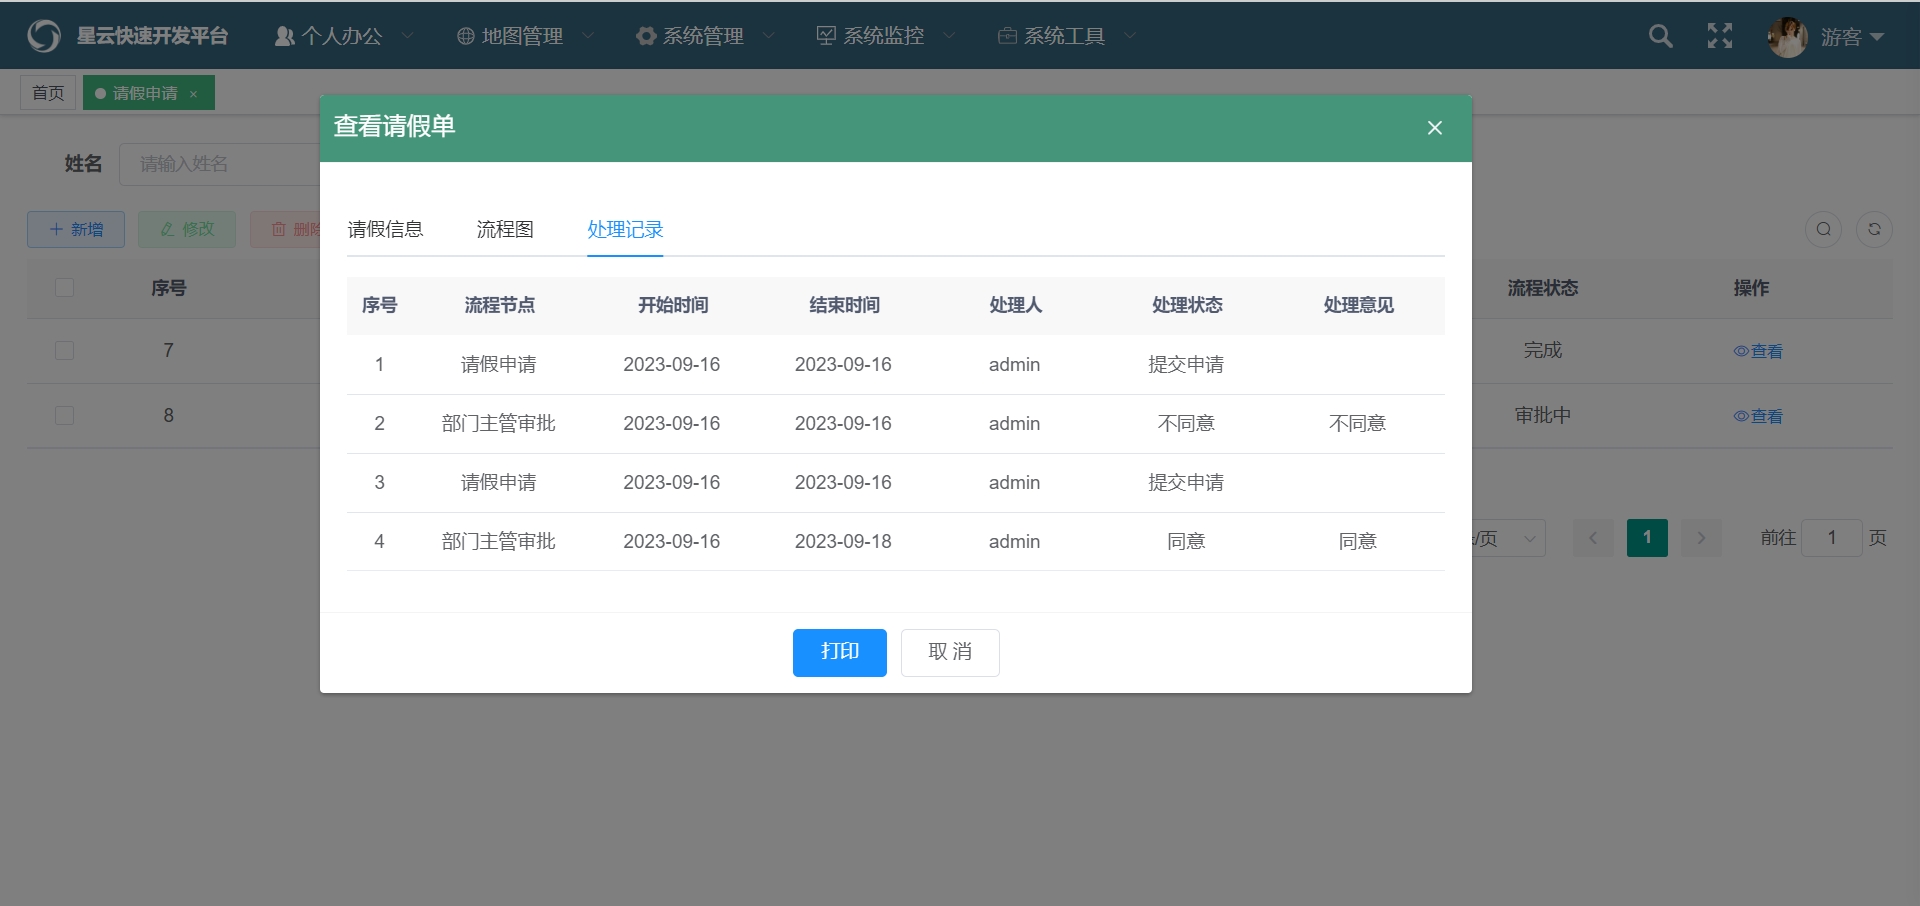This screenshot has width=1920, height=906.
Task: Click 查看 link for row 8
Action: [1758, 416]
